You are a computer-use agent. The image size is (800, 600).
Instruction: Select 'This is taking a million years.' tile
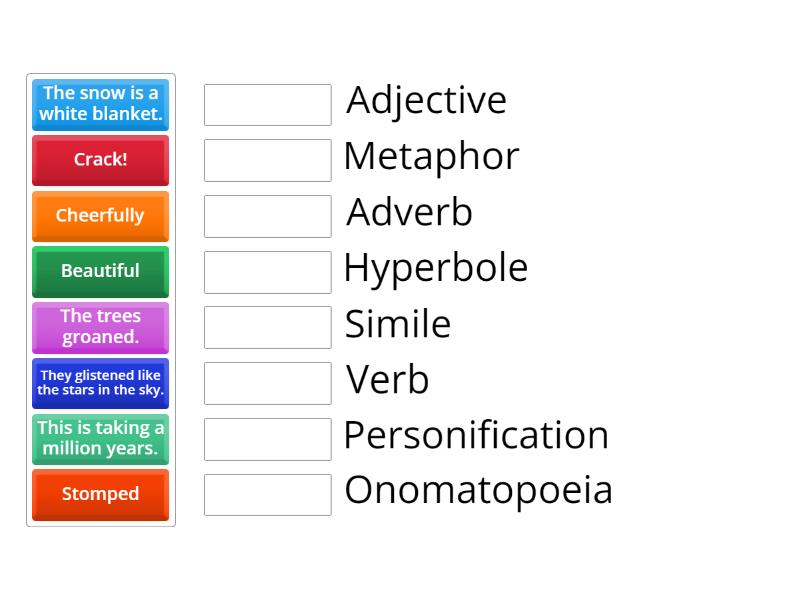click(100, 438)
